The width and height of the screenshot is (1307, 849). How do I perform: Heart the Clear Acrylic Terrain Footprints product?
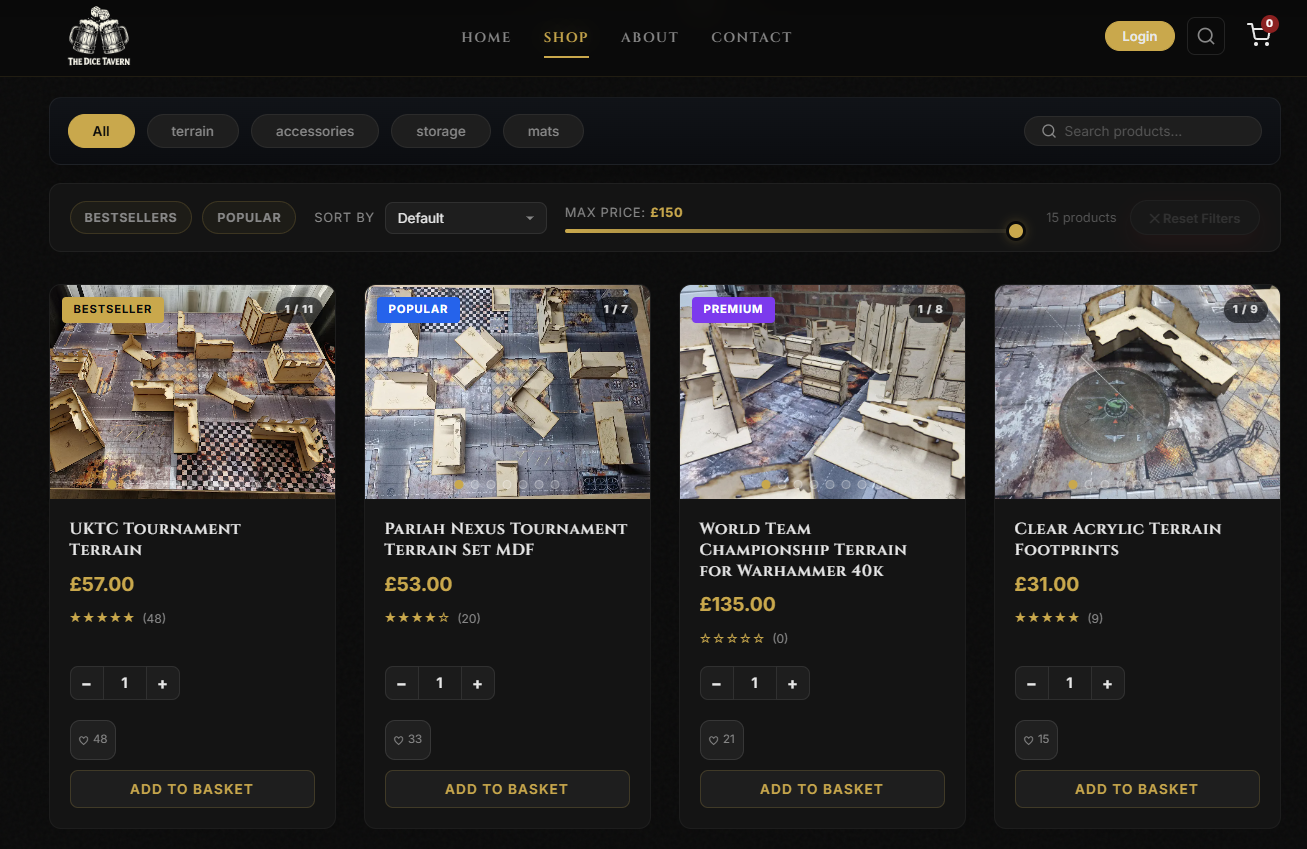(x=1036, y=739)
